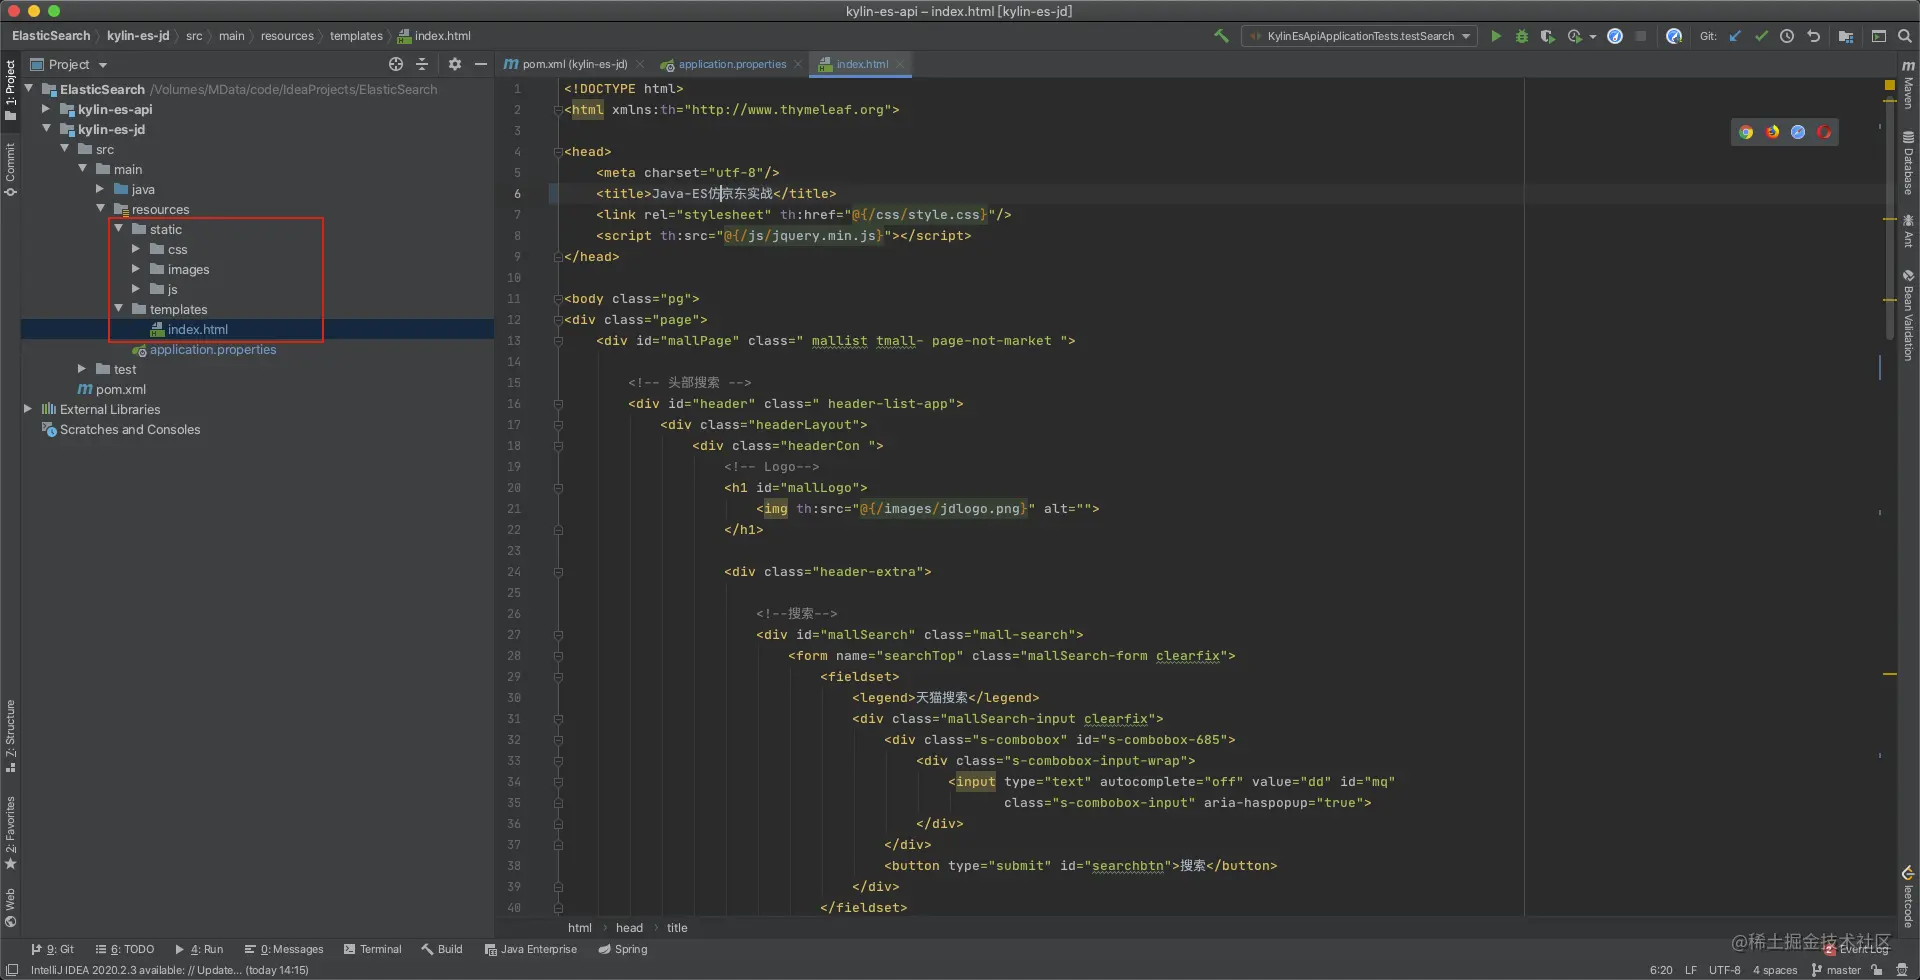The image size is (1920, 980).
Task: Show Git history with the clock icon
Action: [1787, 36]
